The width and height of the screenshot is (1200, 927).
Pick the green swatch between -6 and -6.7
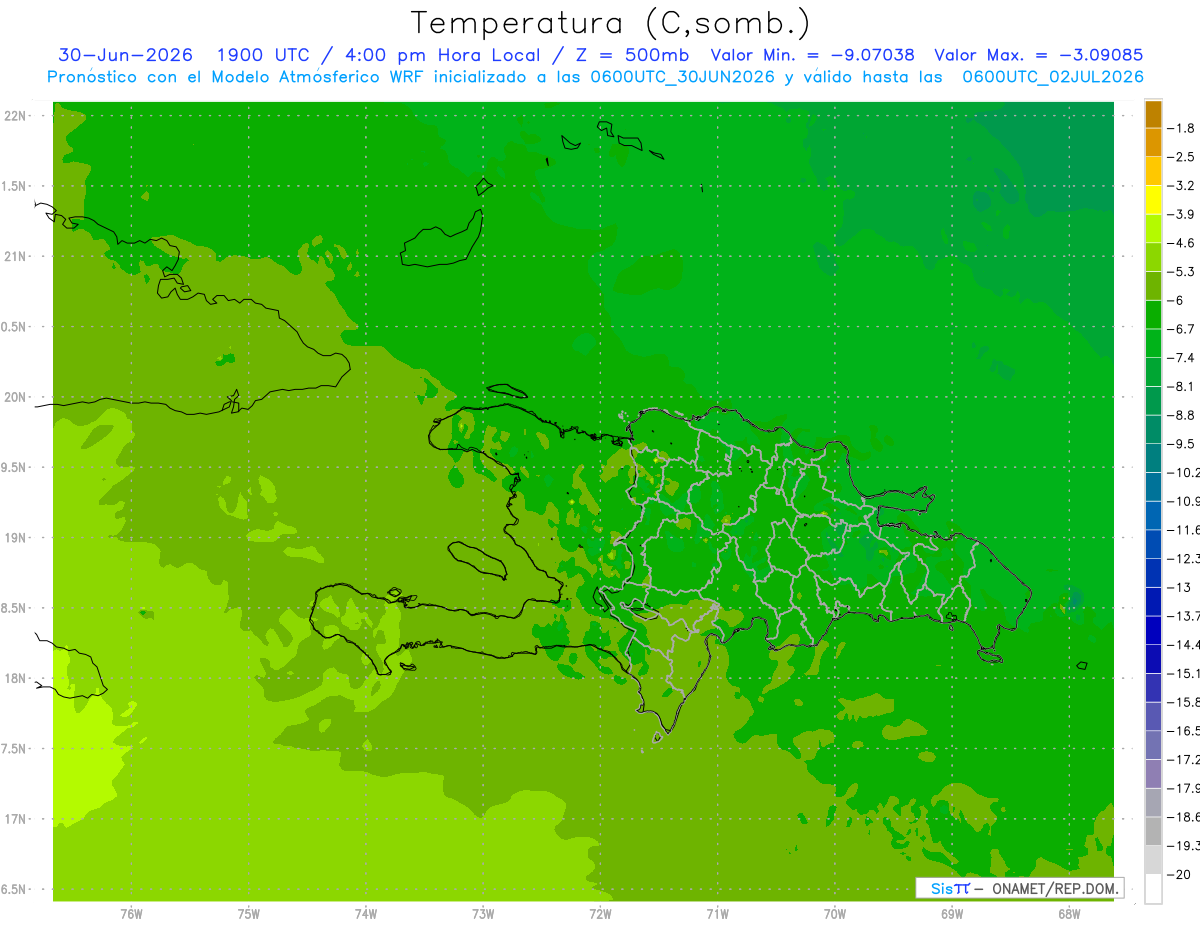coord(1153,315)
